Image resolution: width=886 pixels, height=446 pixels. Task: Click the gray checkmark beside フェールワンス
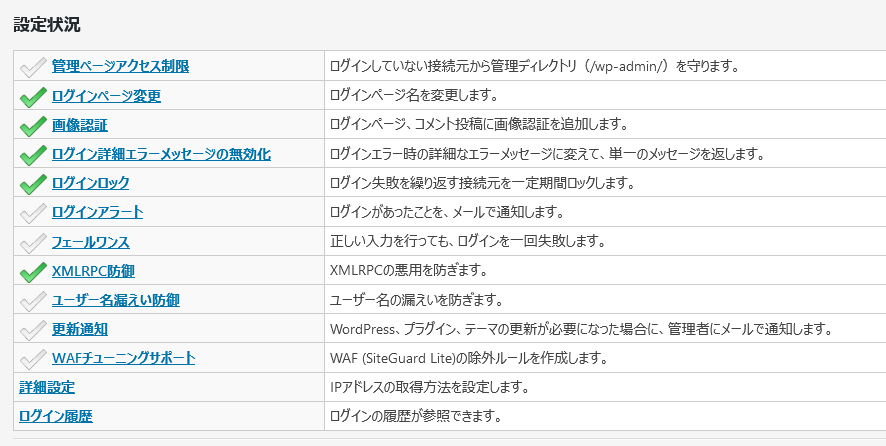(33, 243)
